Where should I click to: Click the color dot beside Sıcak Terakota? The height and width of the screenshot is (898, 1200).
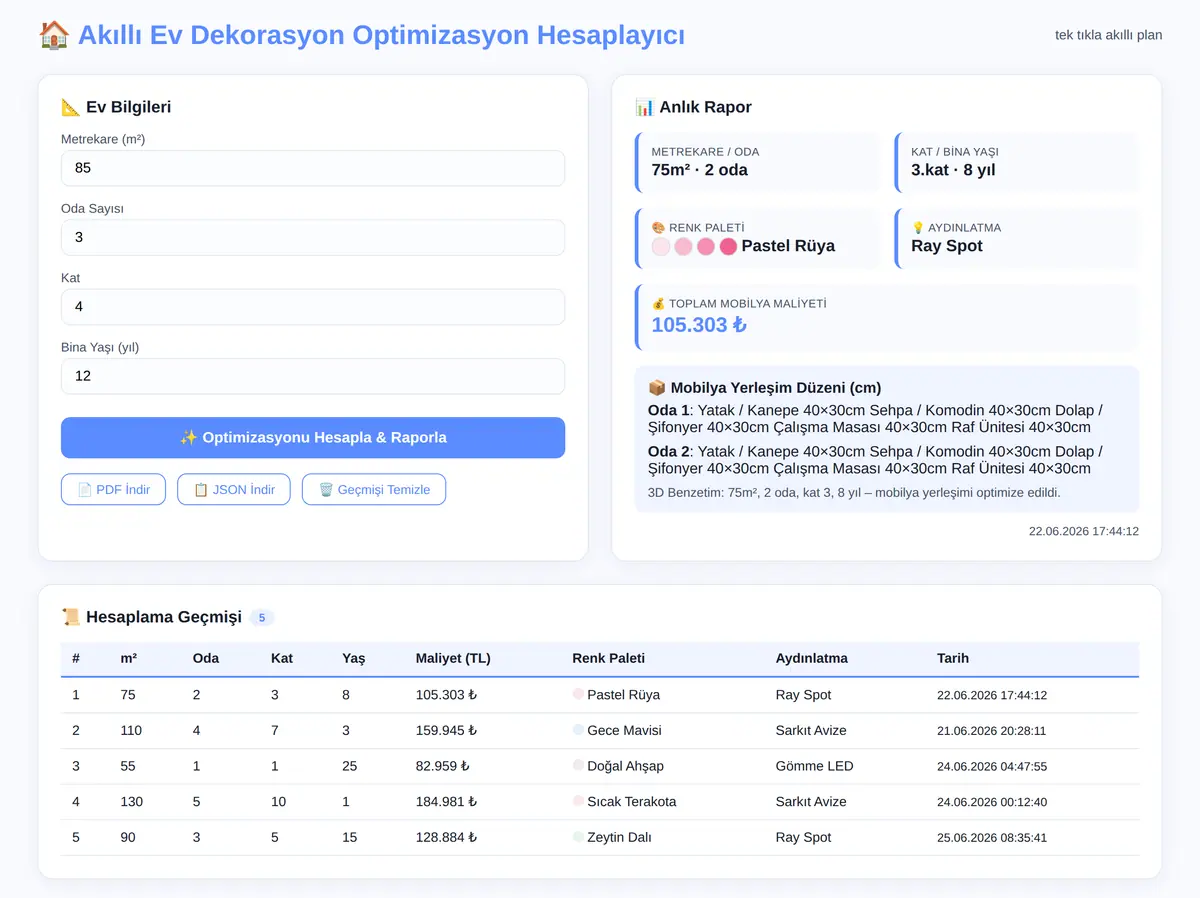point(578,801)
